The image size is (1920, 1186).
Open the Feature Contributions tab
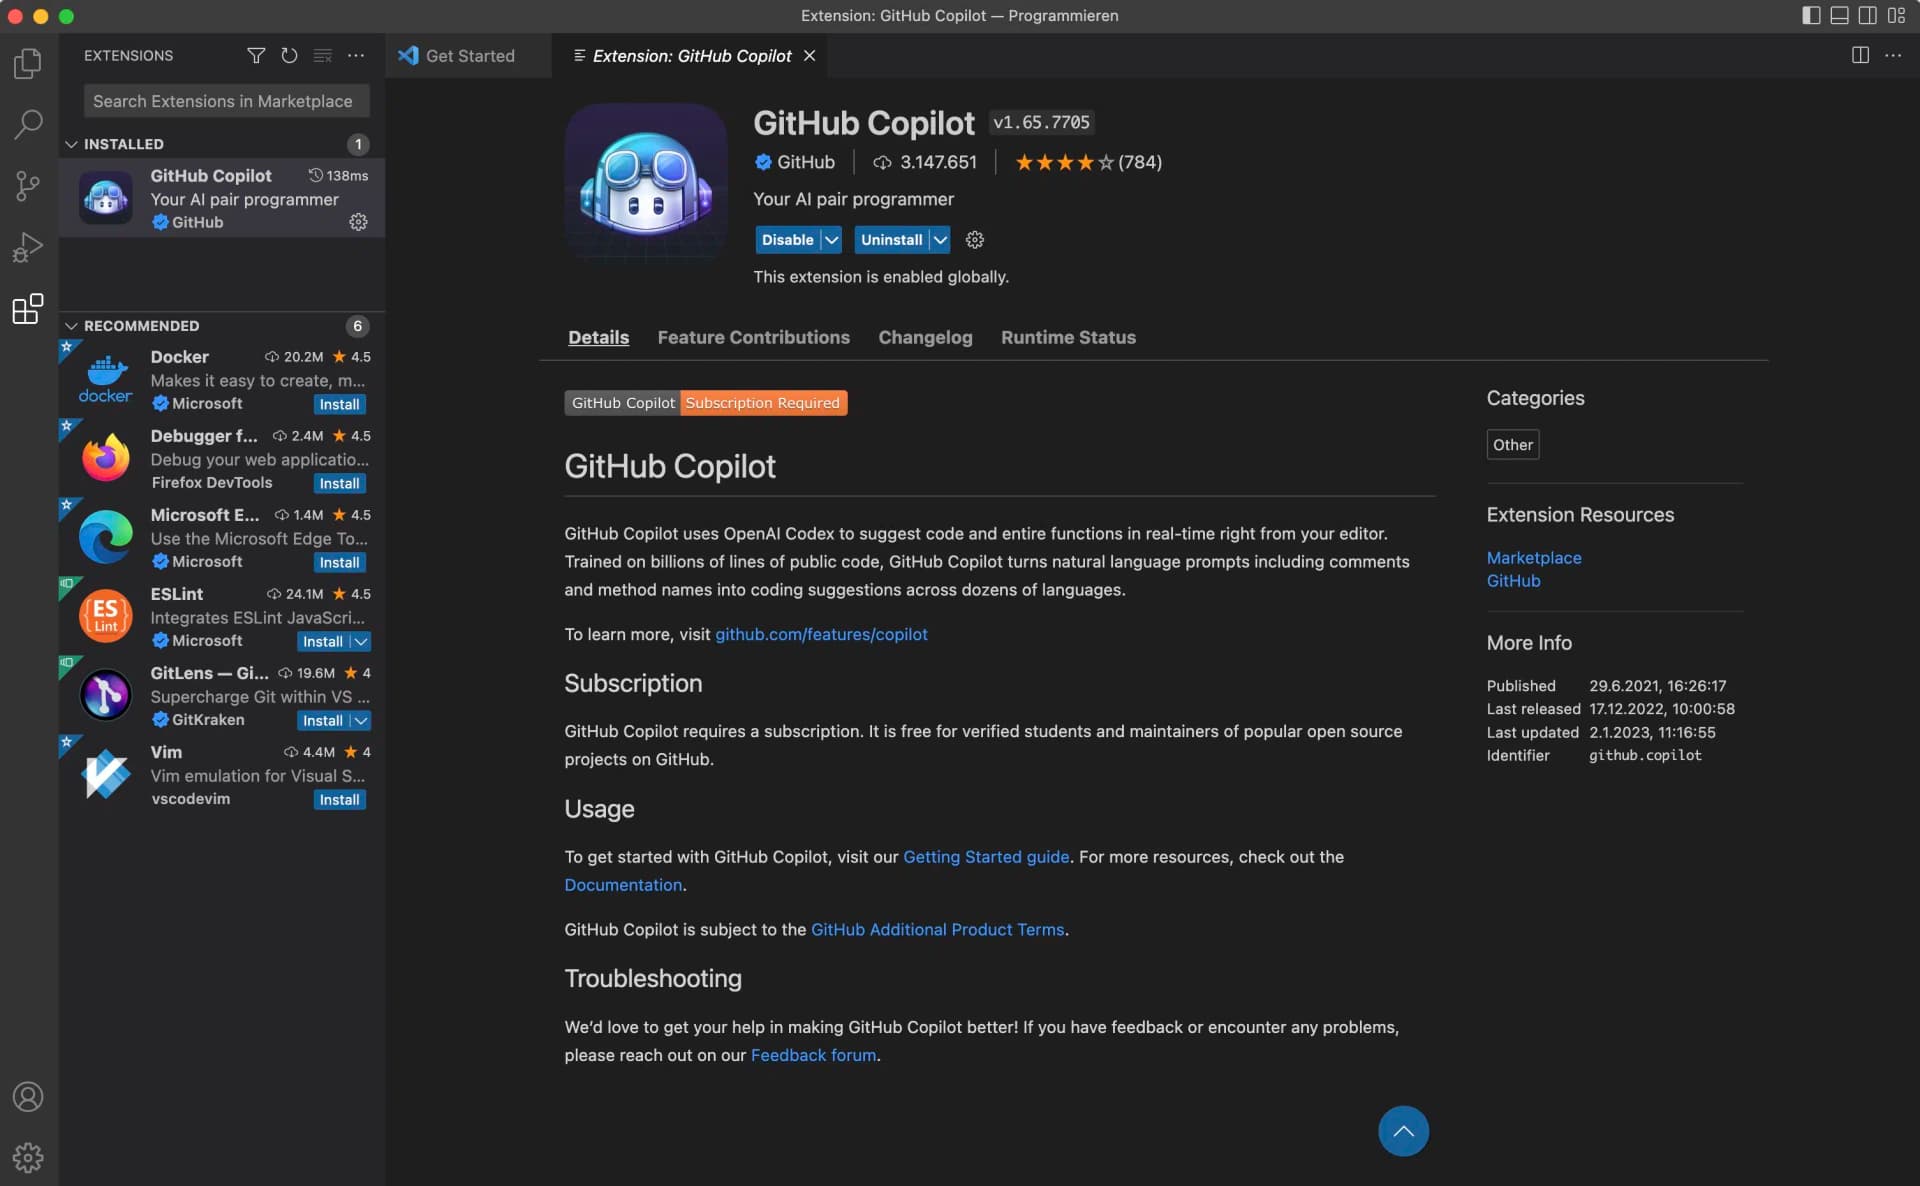click(753, 337)
